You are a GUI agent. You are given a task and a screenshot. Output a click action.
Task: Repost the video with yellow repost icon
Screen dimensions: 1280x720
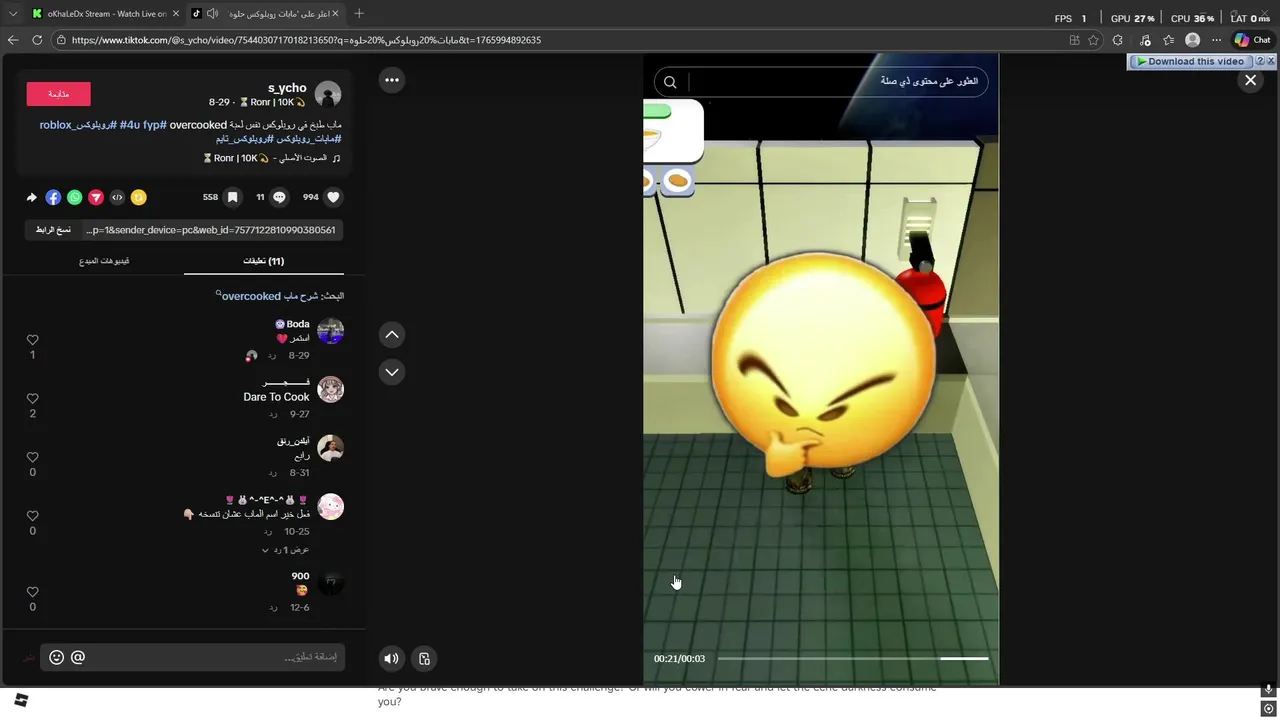[139, 198]
